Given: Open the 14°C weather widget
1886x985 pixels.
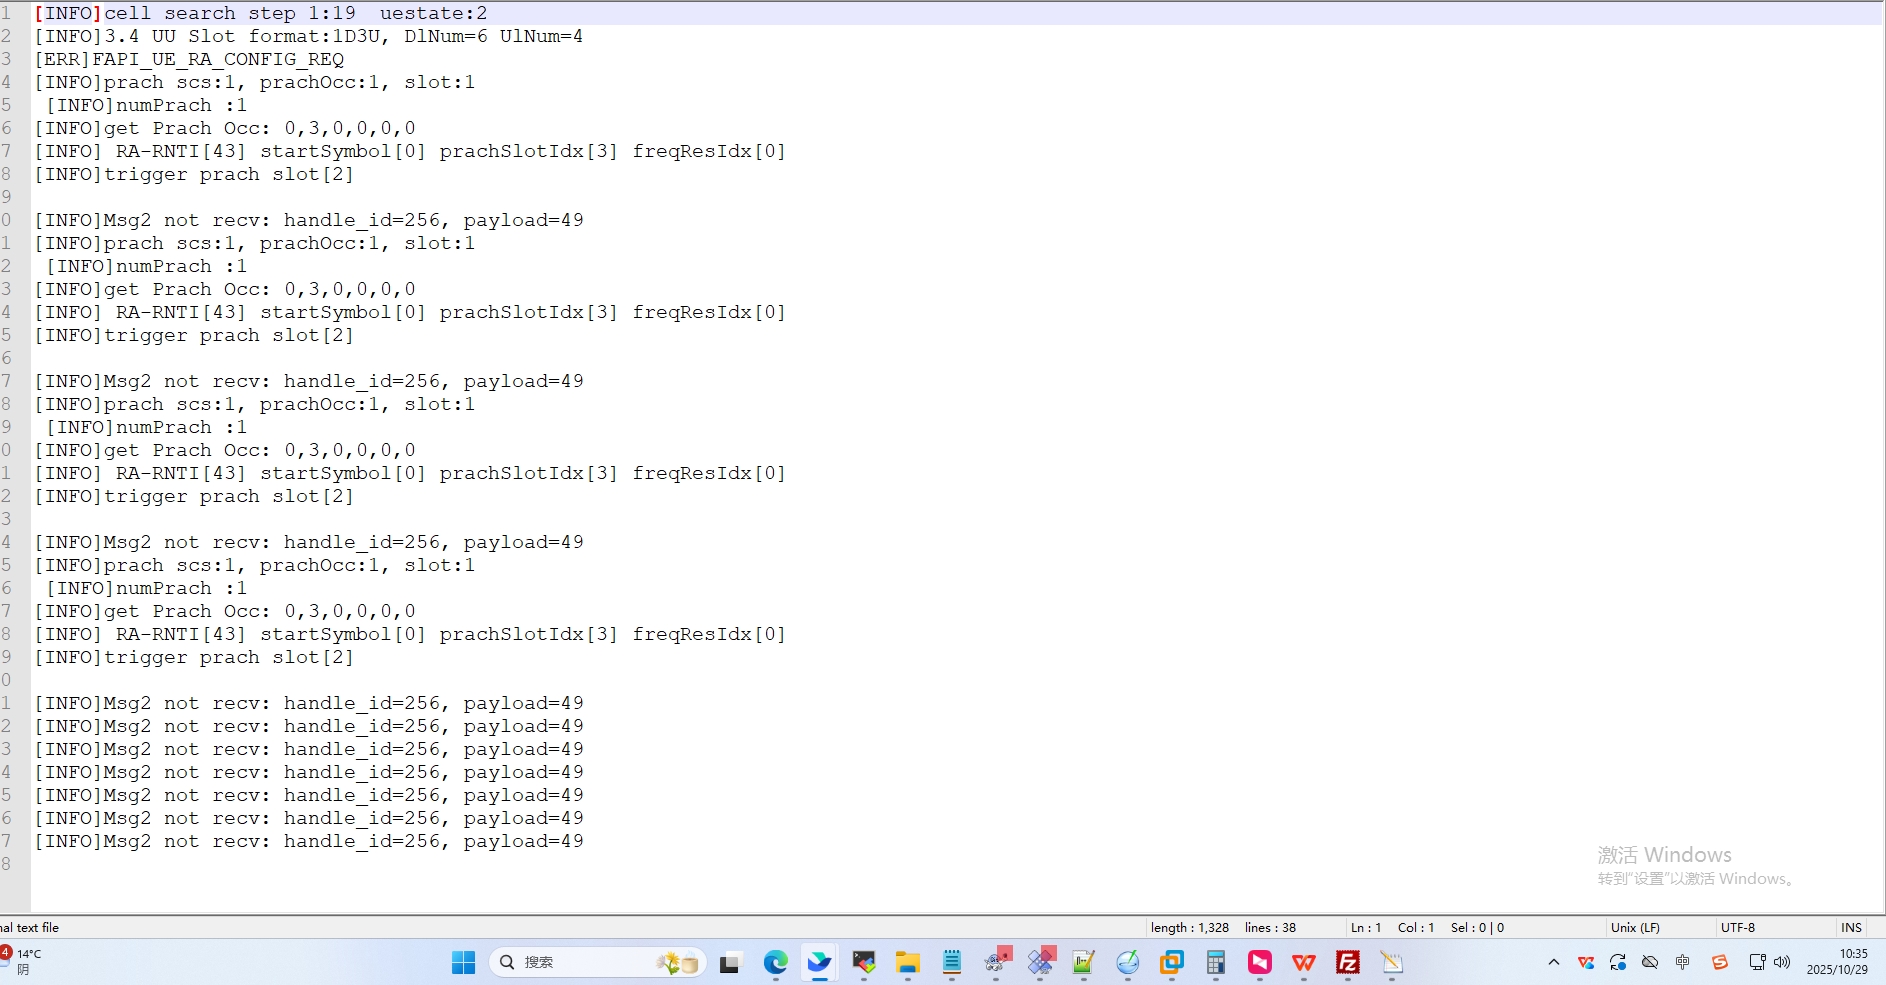Looking at the screenshot, I should click(x=24, y=961).
